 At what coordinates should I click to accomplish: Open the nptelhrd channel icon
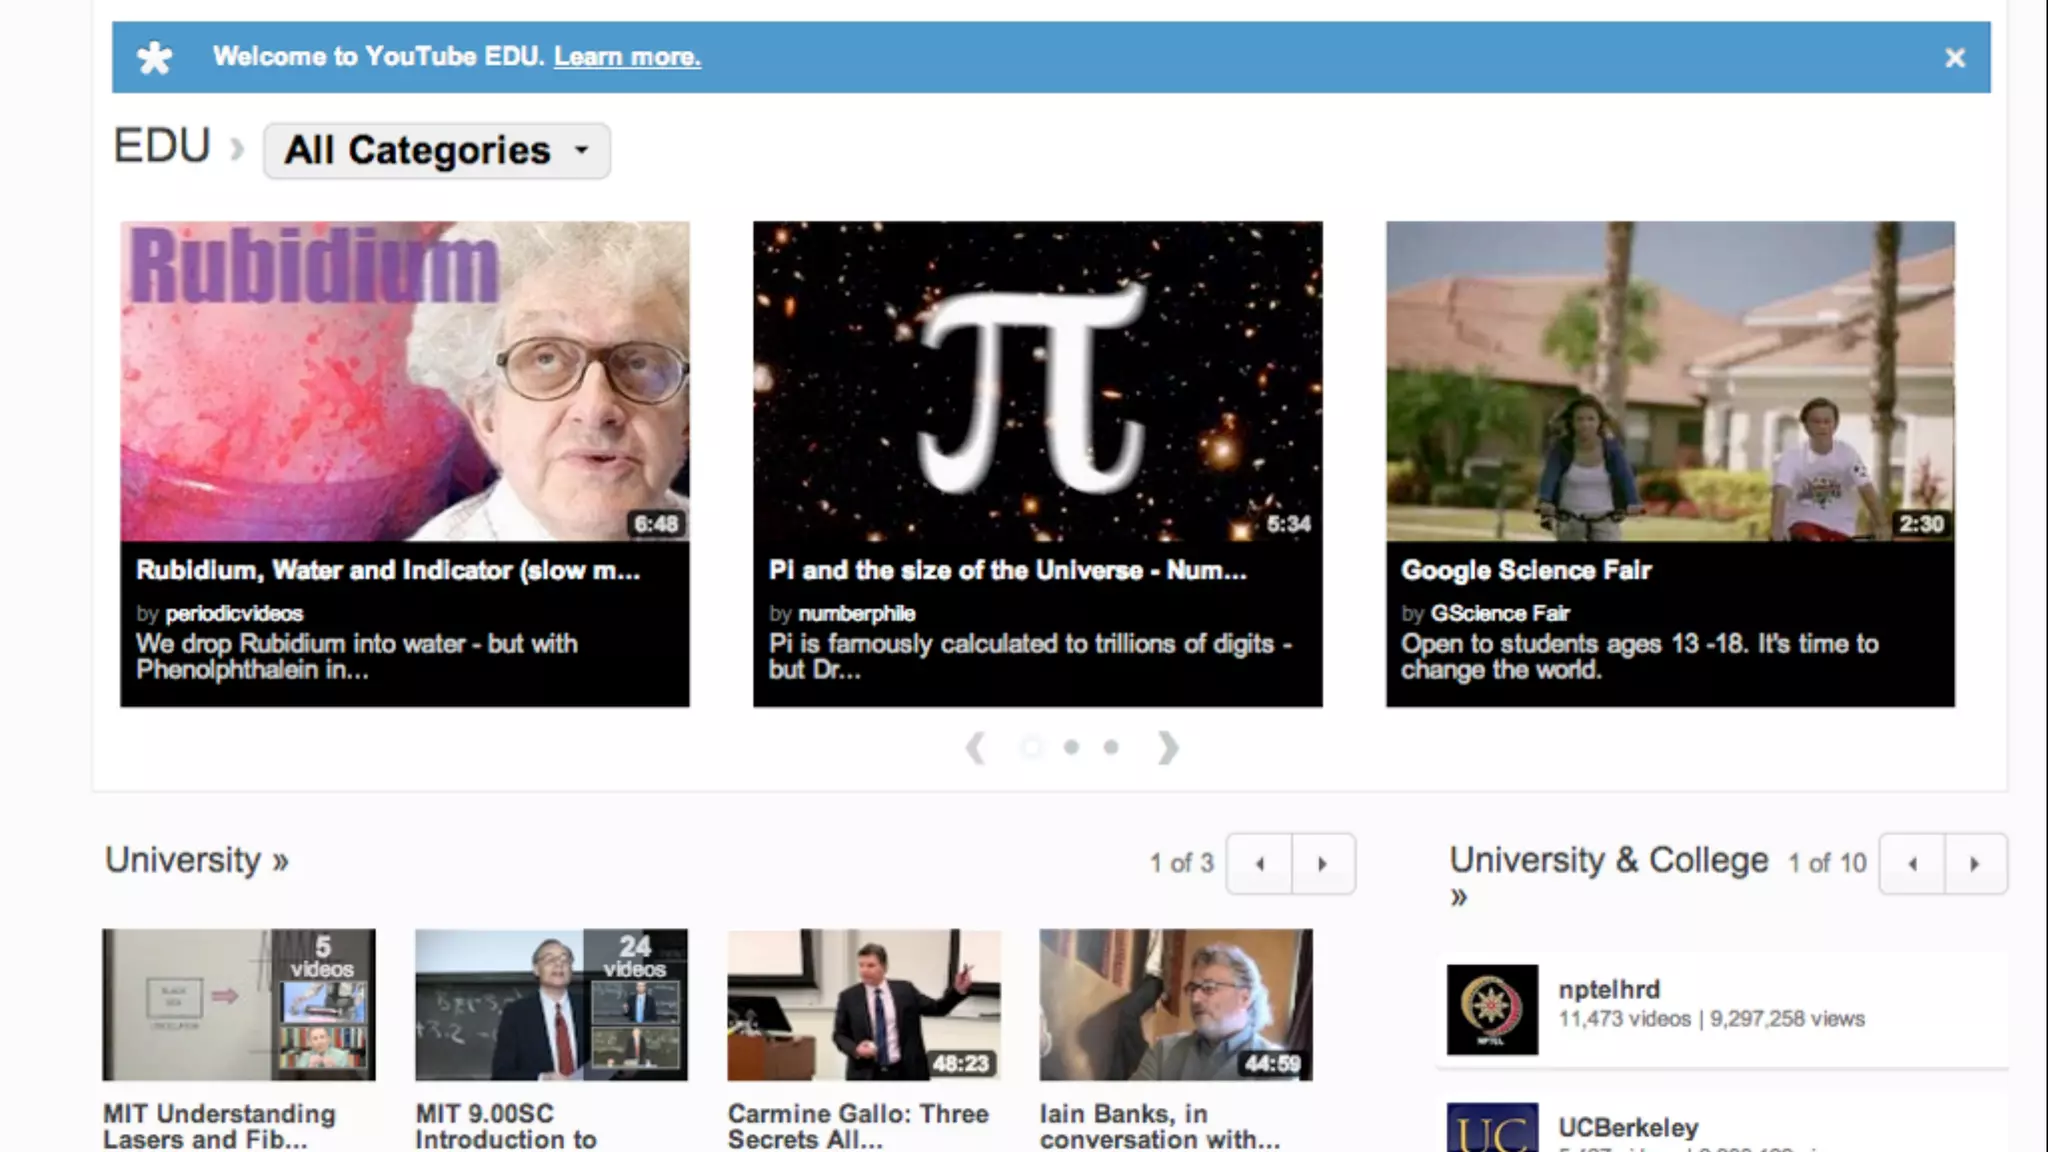click(1491, 1009)
